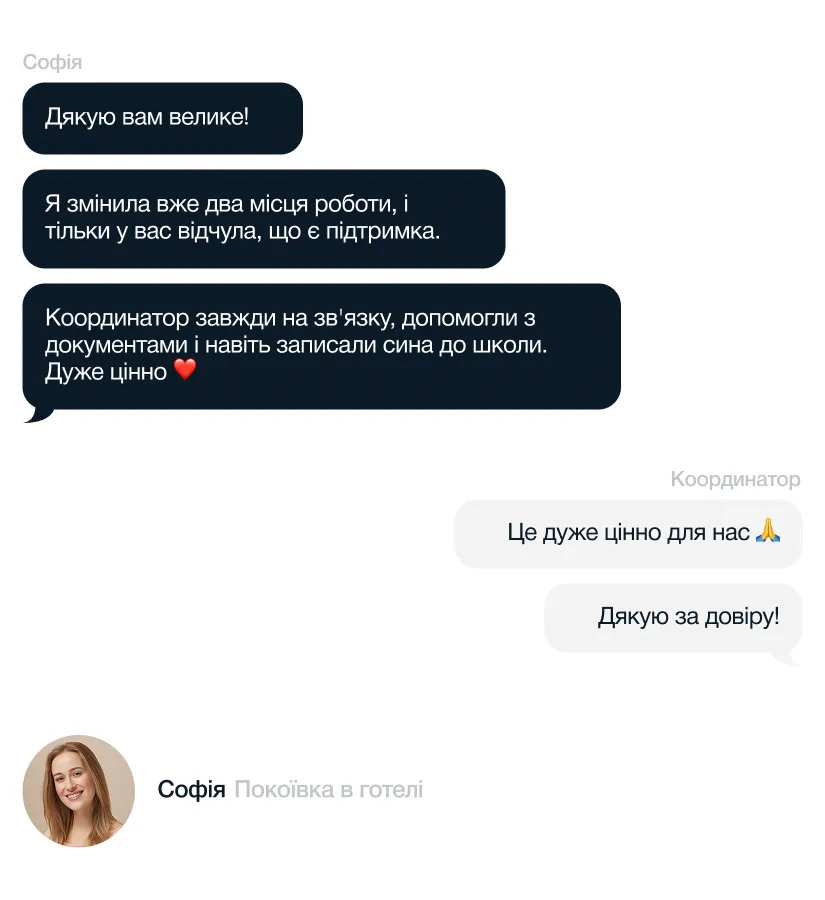Click the message starting with 'Координатор завжди на зв'язку'
This screenshot has width=825, height=900.
click(x=322, y=346)
